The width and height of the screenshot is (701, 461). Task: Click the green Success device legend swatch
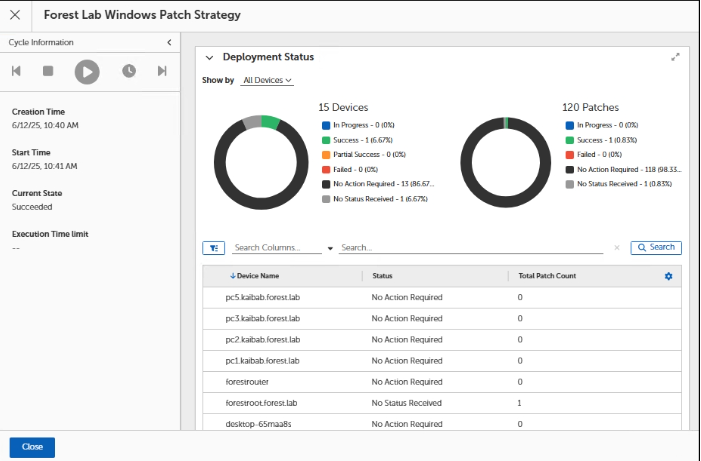tap(325, 140)
